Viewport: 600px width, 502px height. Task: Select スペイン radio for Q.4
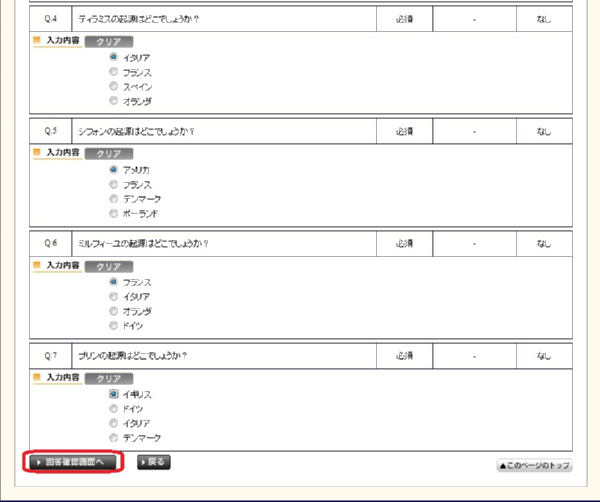pyautogui.click(x=114, y=87)
